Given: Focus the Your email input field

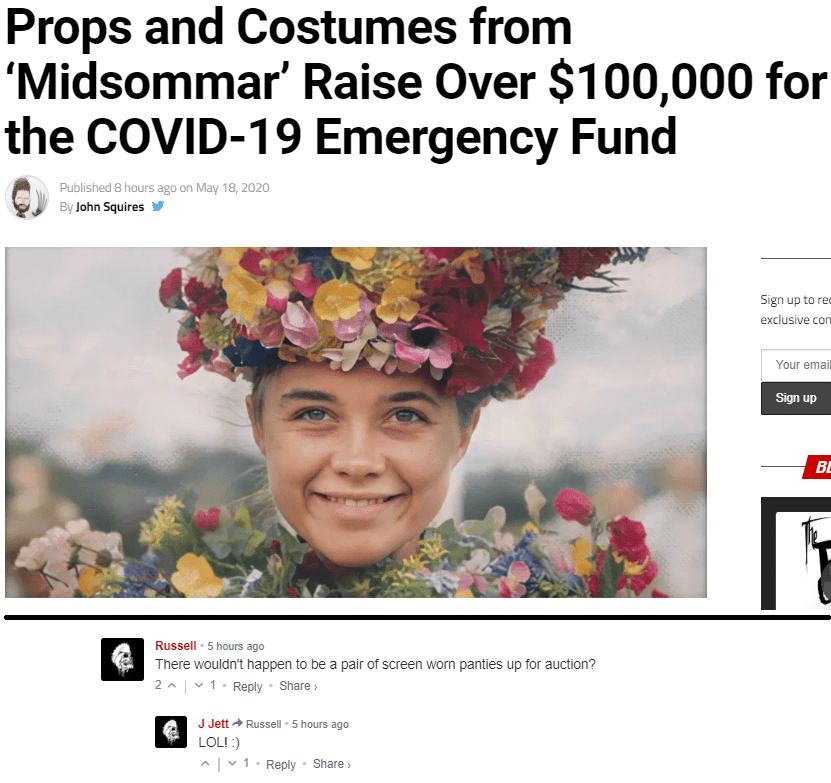Looking at the screenshot, I should (795, 365).
